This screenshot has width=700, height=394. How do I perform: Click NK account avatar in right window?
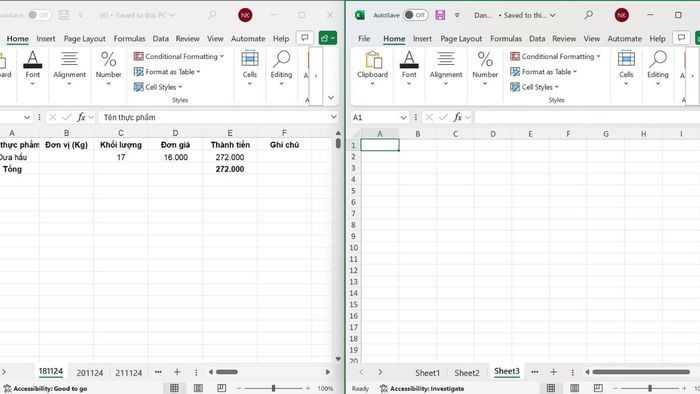[x=621, y=15]
